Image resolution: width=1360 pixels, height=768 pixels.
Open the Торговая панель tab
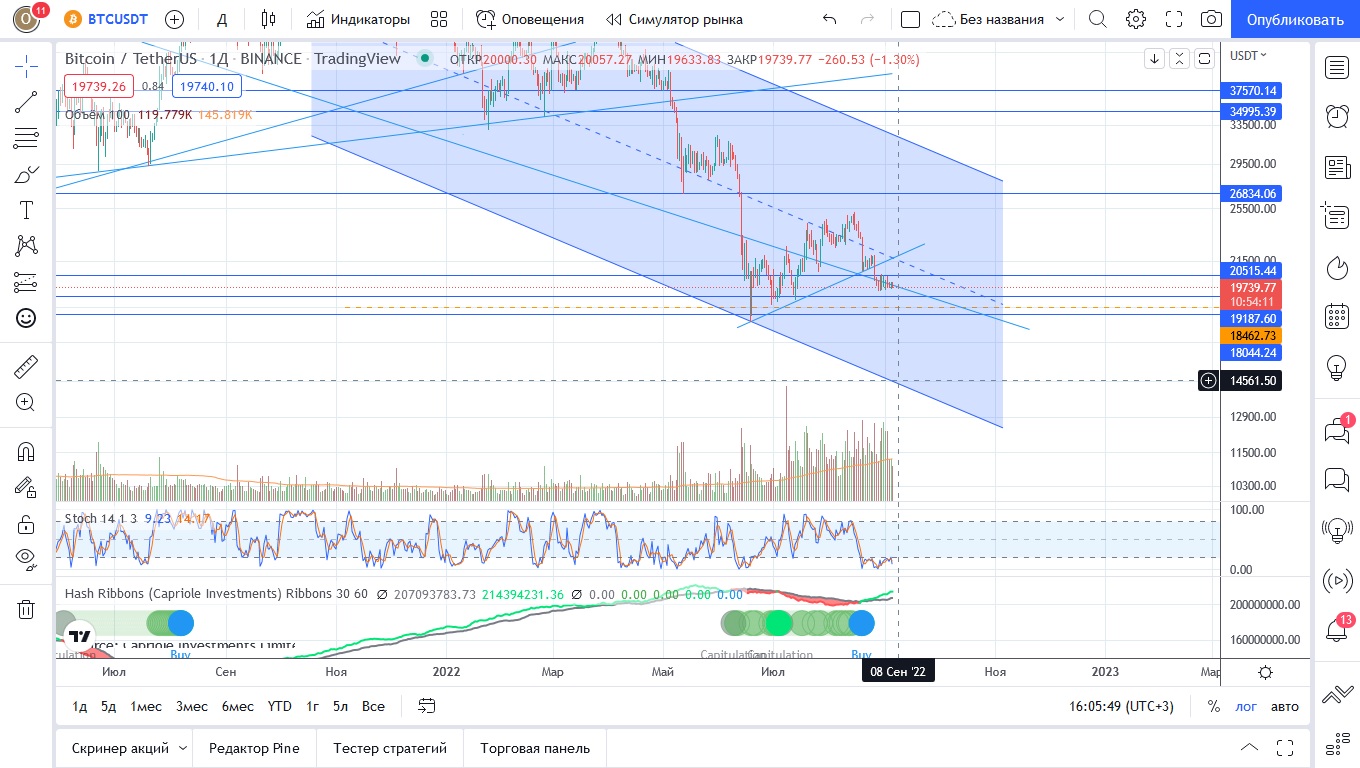(535, 748)
